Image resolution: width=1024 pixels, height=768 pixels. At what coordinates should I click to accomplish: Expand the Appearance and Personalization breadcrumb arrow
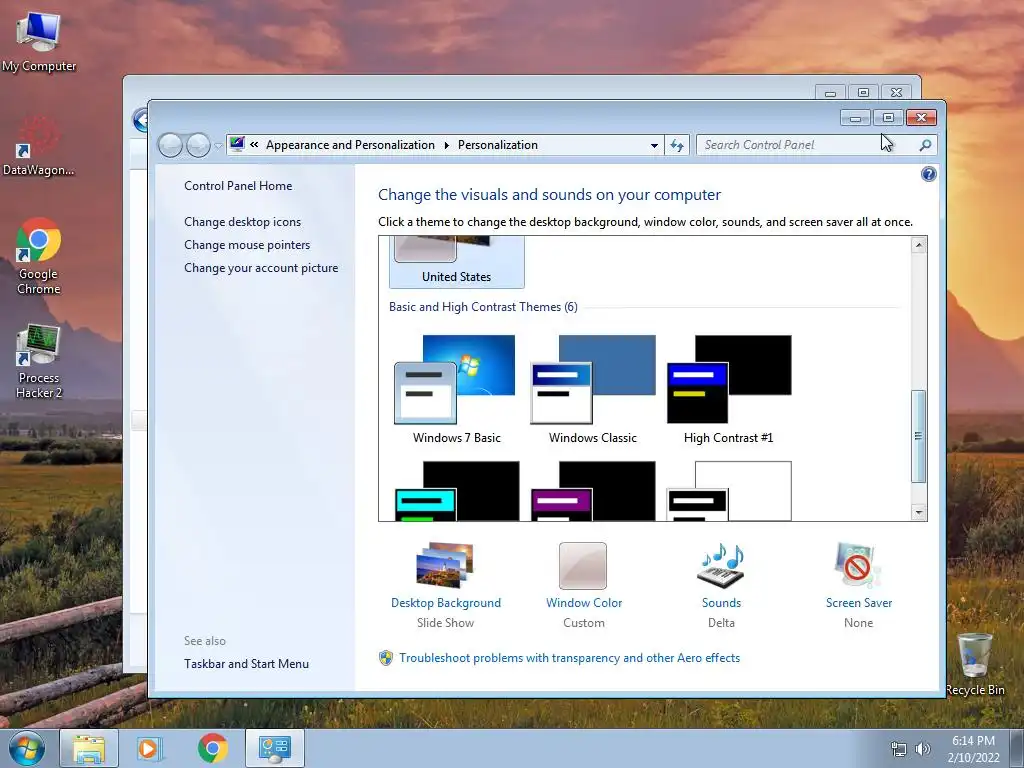click(447, 145)
